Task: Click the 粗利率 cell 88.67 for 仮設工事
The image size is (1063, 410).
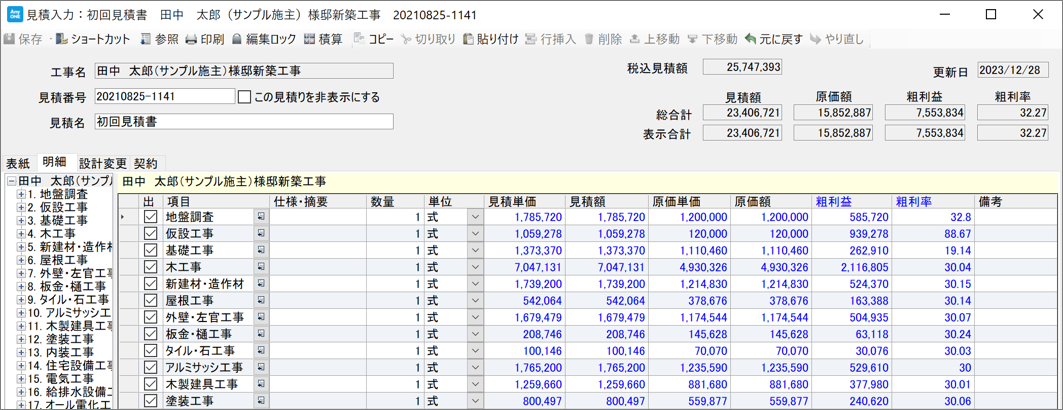Action: (932, 234)
